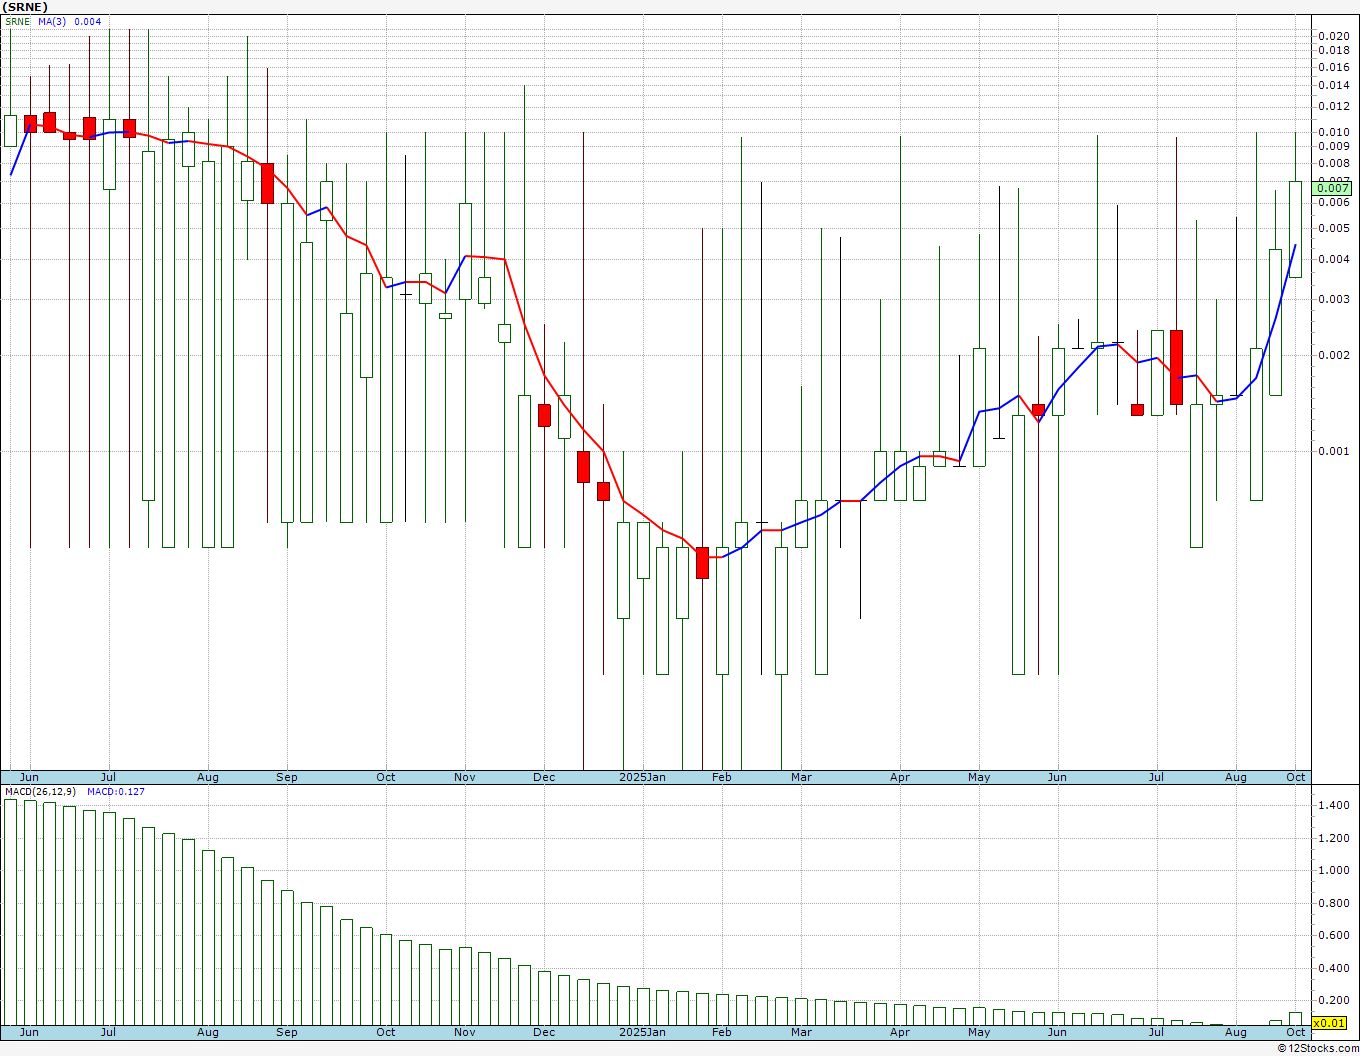Click Dec on the MACD panel date axis
Image resolution: width=1360 pixels, height=1056 pixels.
click(x=544, y=1032)
